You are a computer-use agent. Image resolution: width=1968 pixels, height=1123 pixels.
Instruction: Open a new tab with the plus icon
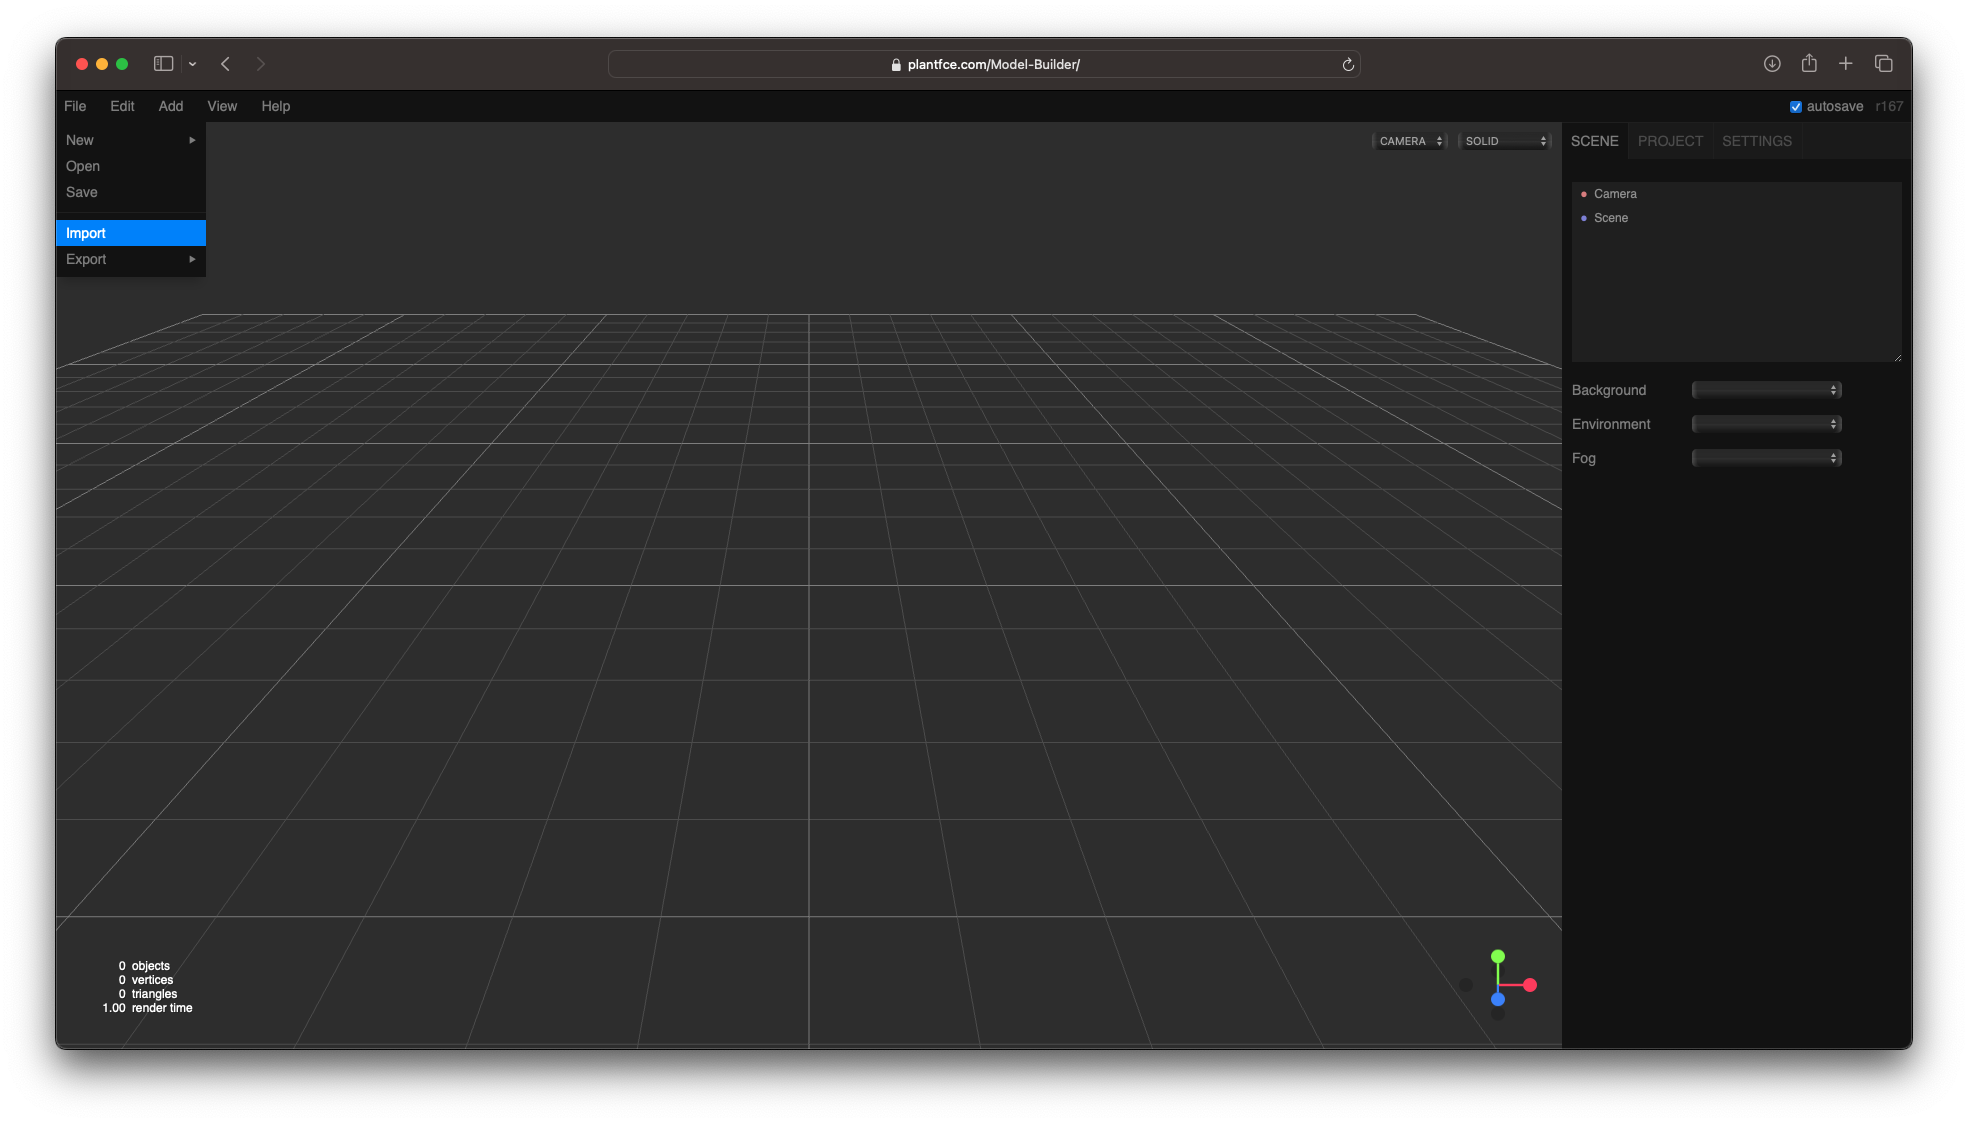pyautogui.click(x=1845, y=63)
